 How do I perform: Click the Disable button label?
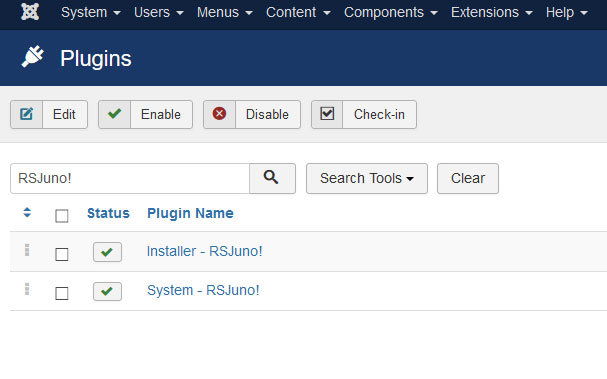click(x=267, y=115)
